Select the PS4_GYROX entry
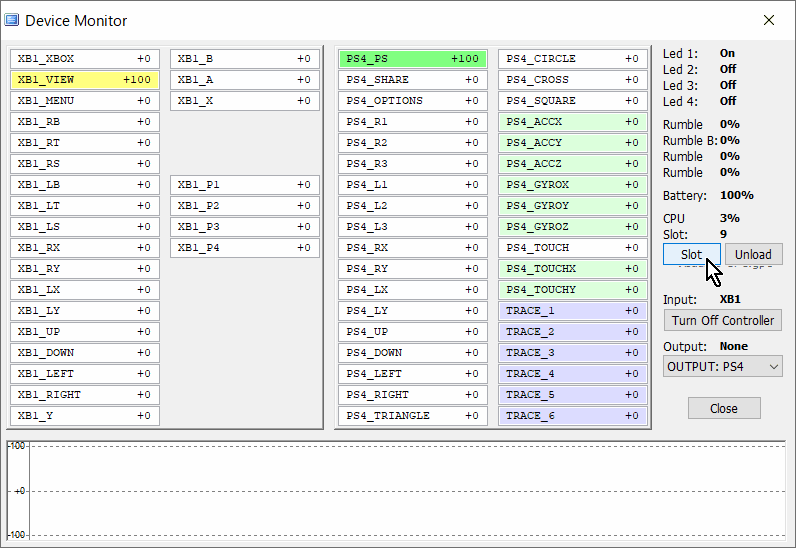Image resolution: width=796 pixels, height=548 pixels. pos(573,185)
